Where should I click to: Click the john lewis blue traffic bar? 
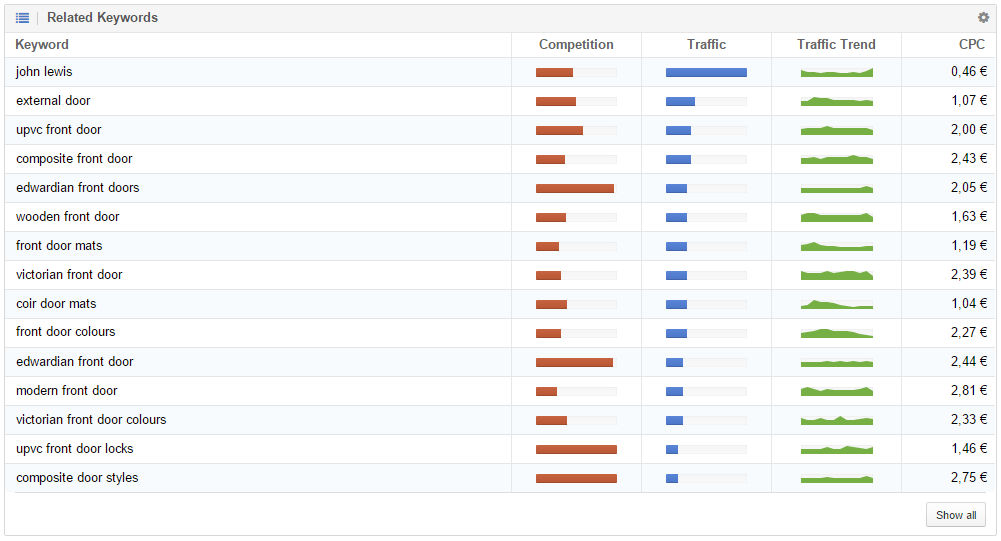[706, 73]
